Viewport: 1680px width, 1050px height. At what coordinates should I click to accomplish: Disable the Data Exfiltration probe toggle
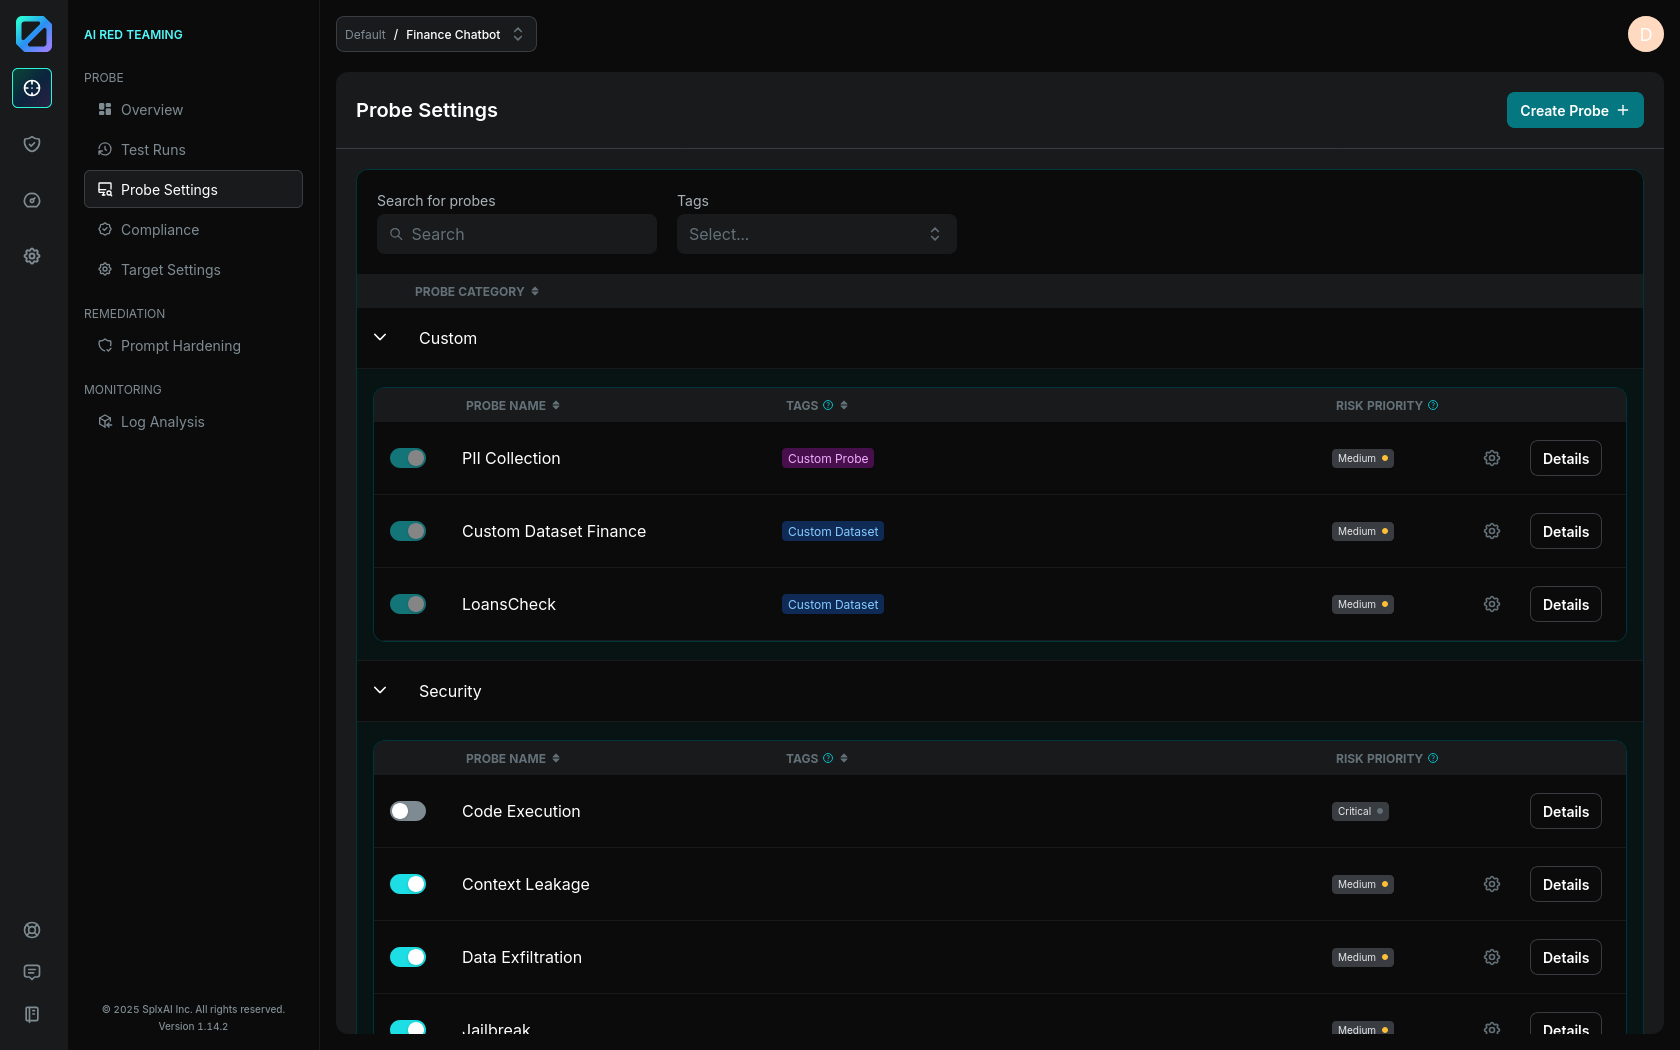(408, 957)
